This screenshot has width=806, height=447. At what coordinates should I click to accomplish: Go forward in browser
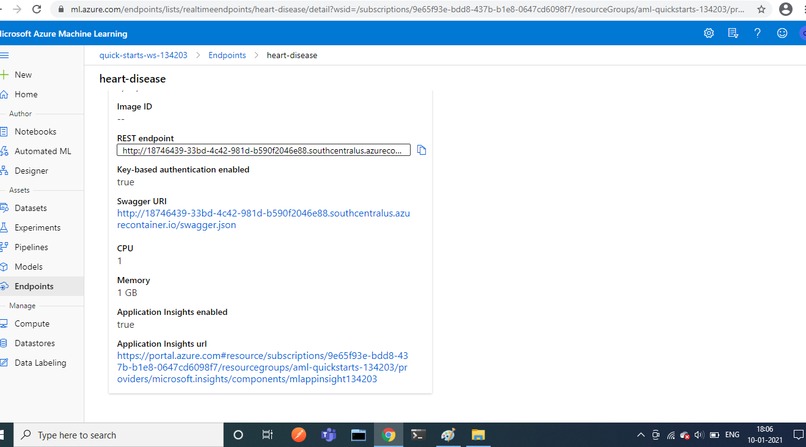[x=17, y=9]
